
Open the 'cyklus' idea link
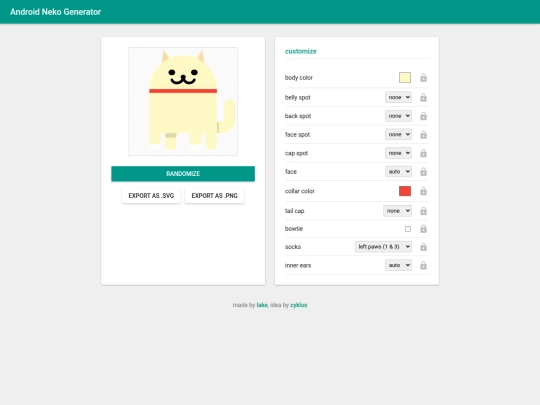(x=299, y=305)
